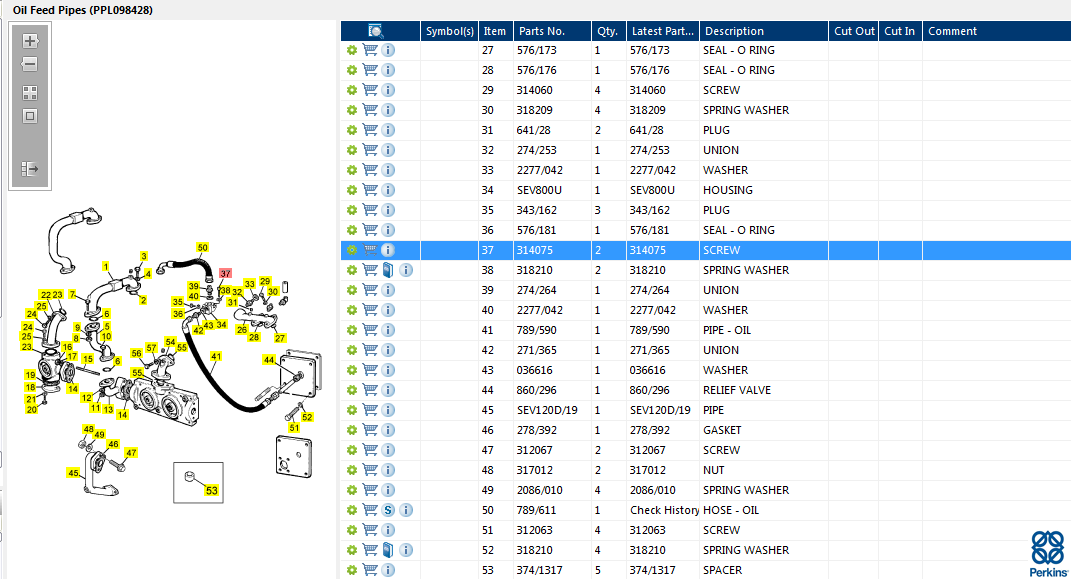
Task: Sort by the Item column header
Action: [495, 31]
